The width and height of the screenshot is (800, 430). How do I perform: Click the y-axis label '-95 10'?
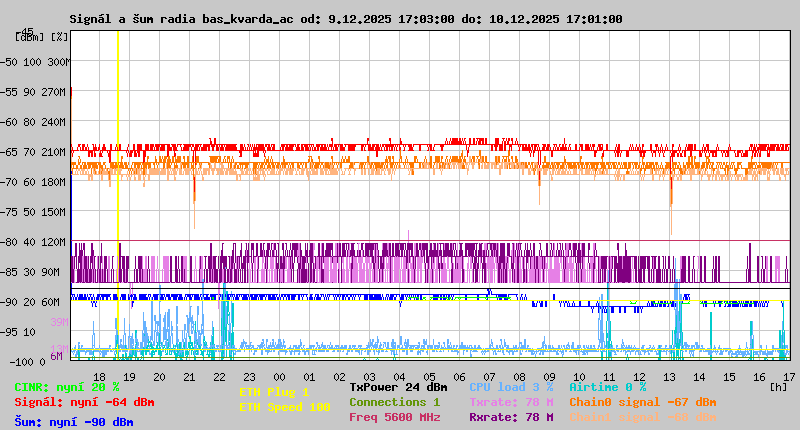tap(19, 332)
